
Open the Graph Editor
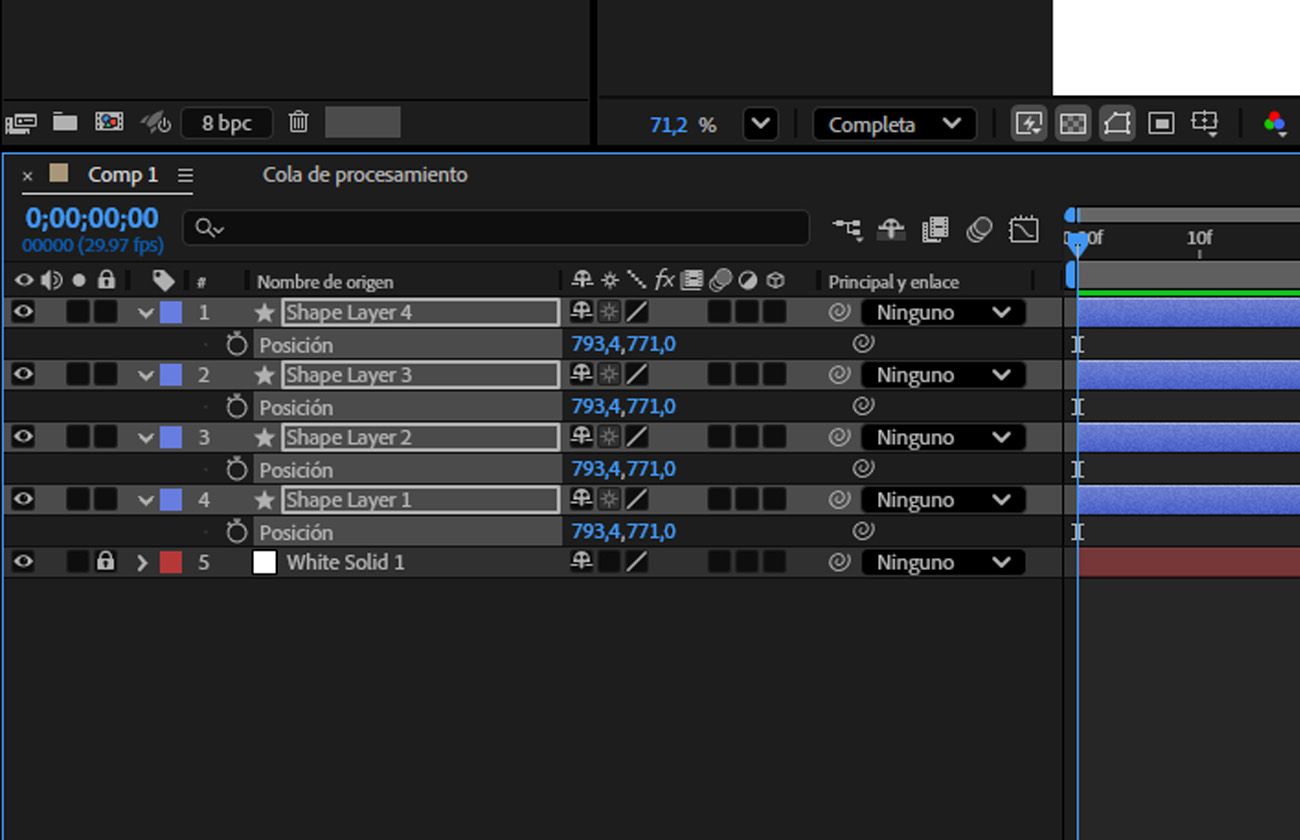(x=1024, y=230)
